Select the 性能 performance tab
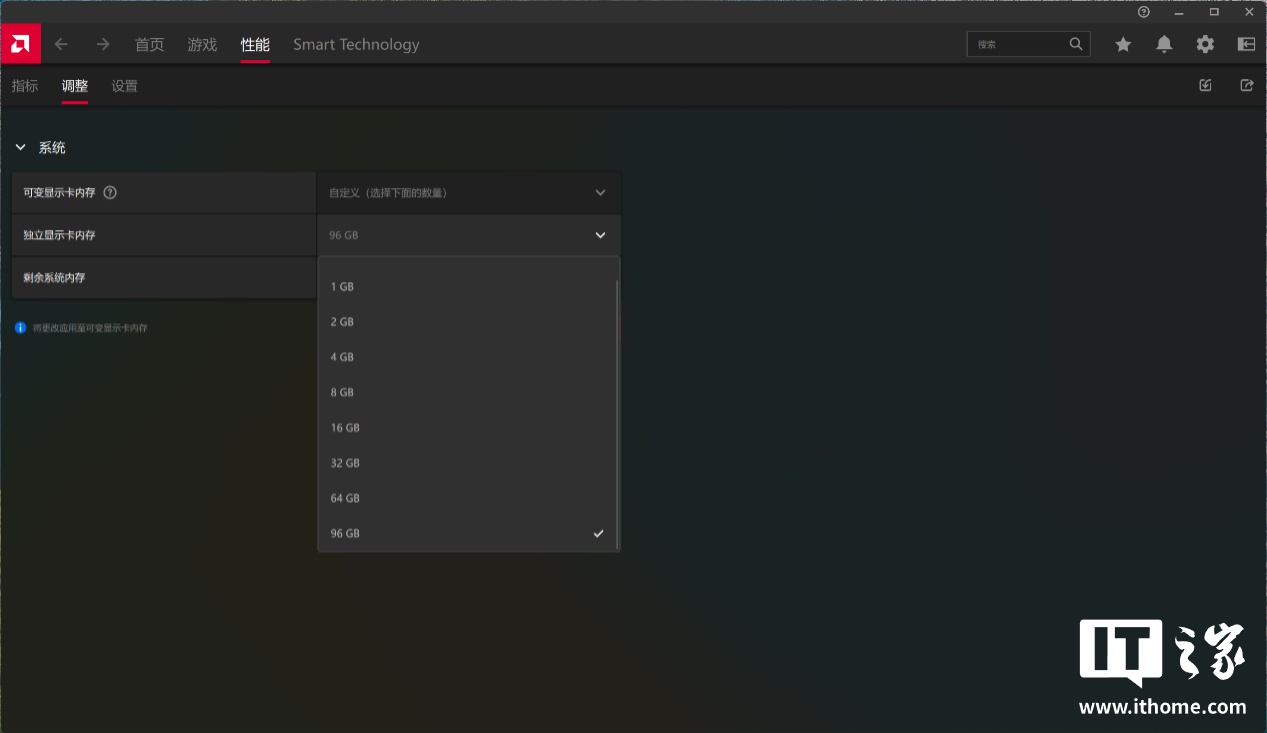Viewport: 1267px width, 733px height. (x=255, y=44)
